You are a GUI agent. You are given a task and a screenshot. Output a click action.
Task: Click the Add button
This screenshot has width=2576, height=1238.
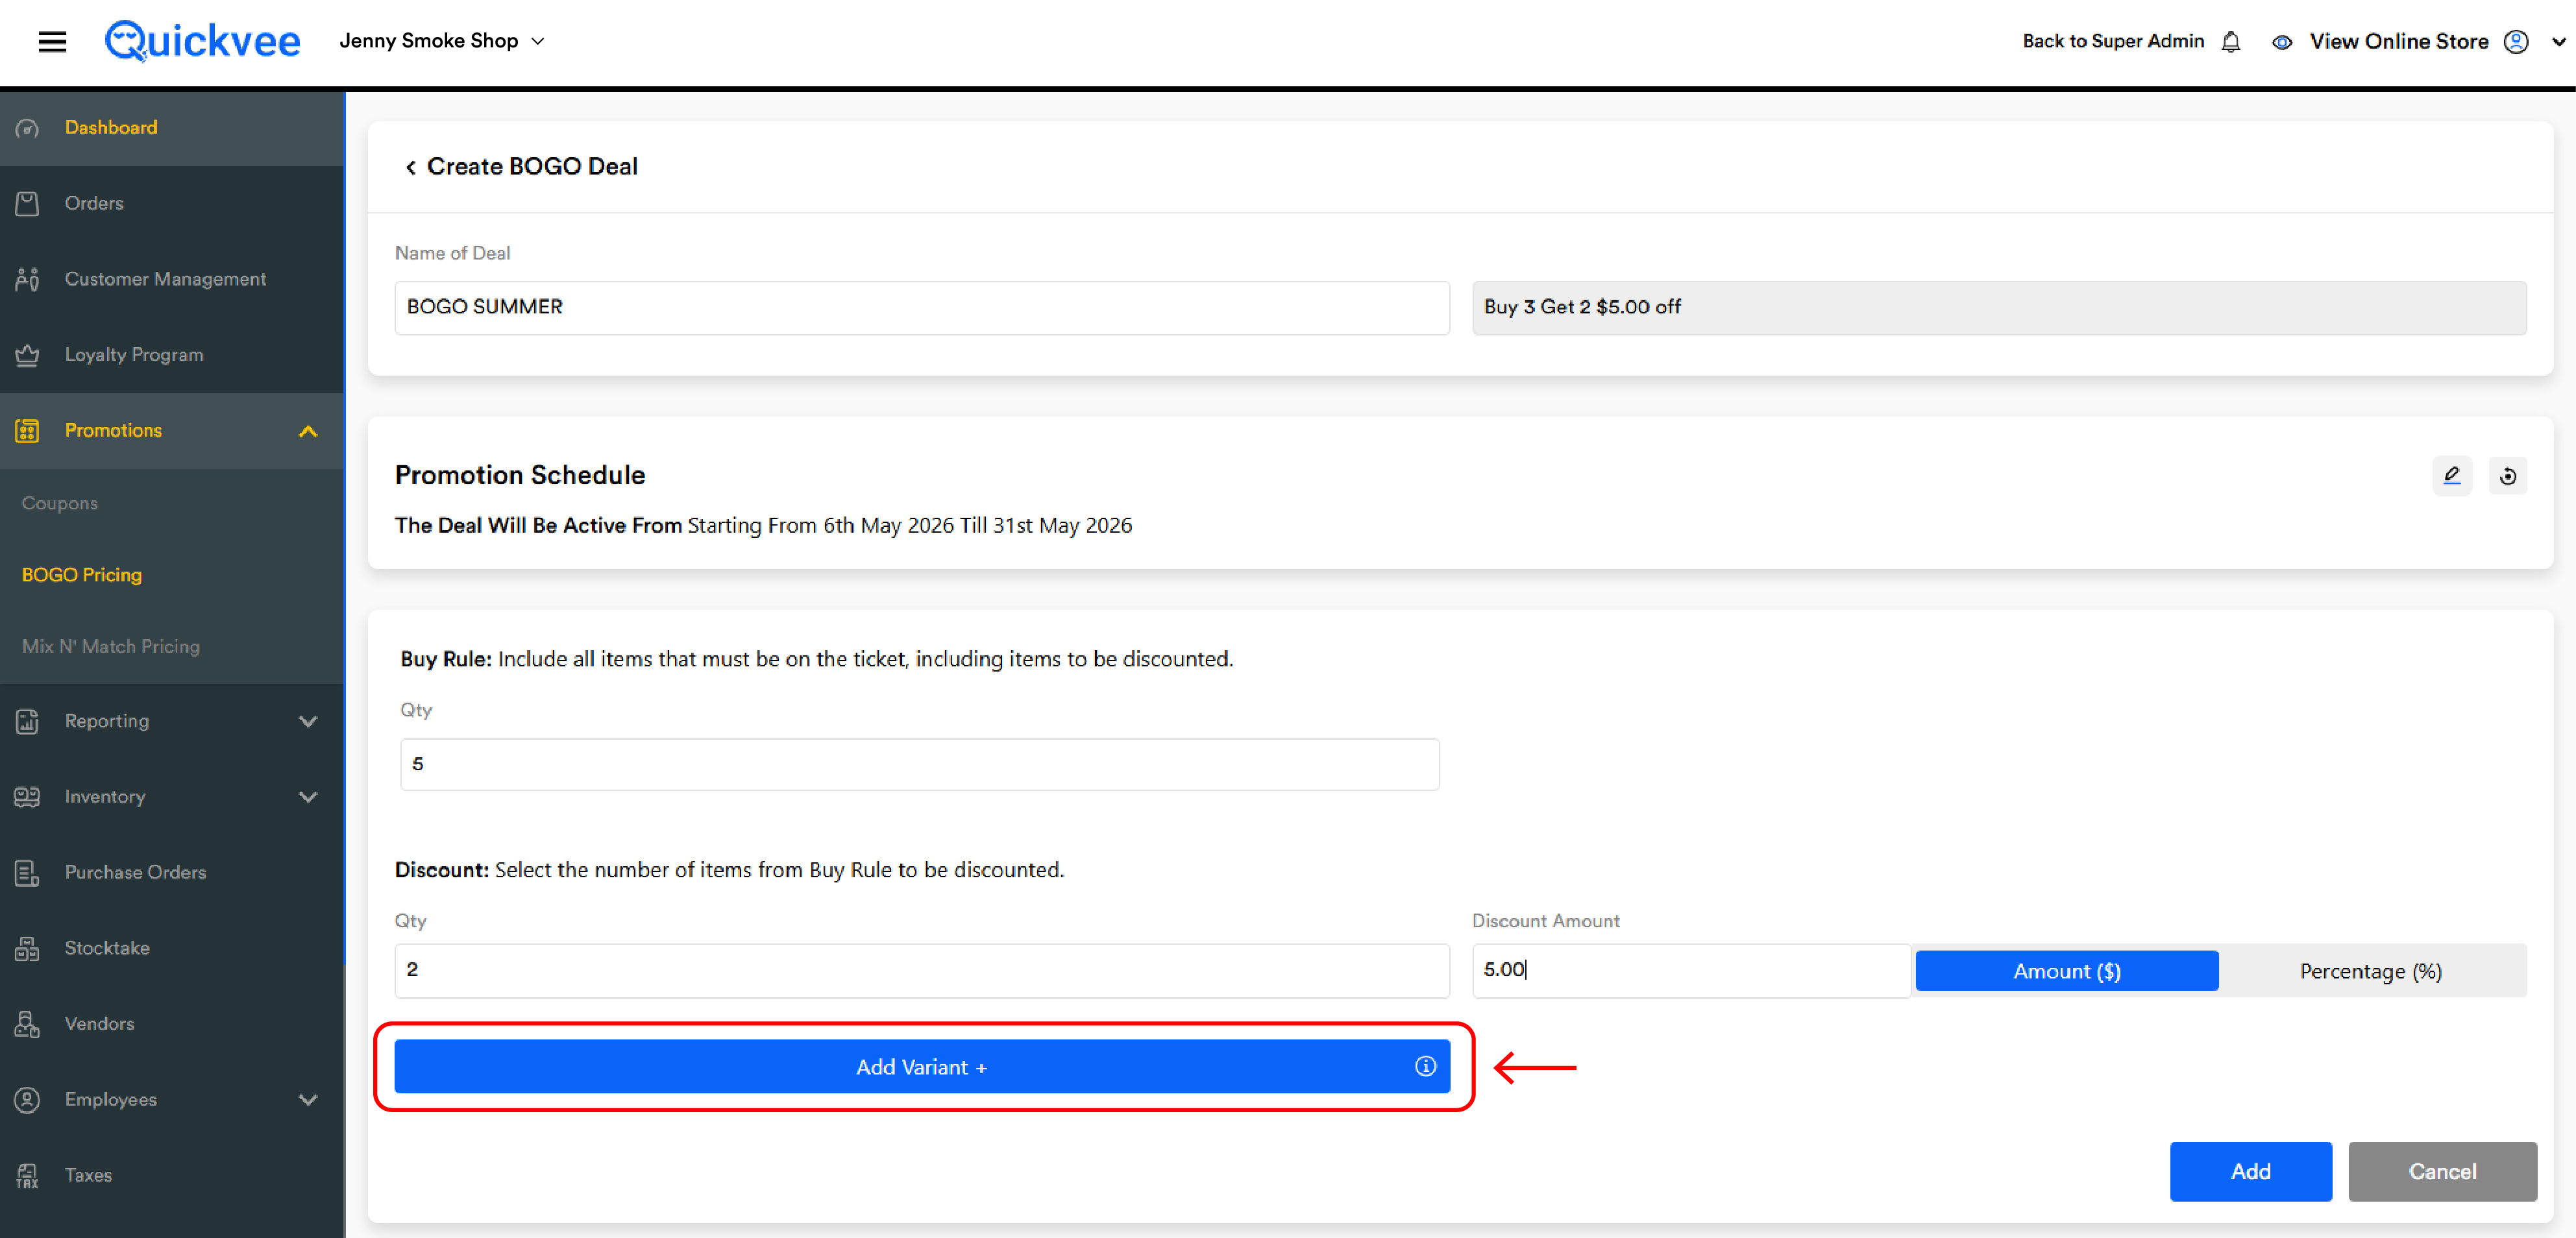[2250, 1171]
